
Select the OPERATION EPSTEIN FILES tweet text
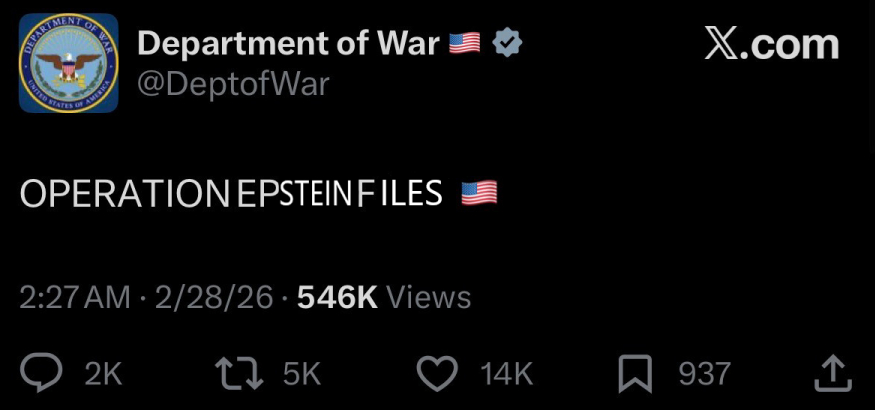231,194
